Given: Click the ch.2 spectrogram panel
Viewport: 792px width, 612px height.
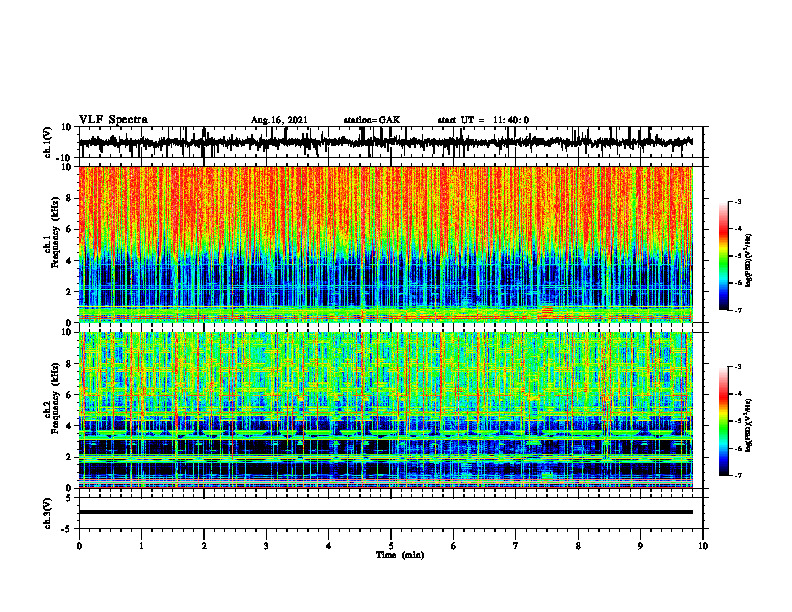Looking at the screenshot, I should pos(386,410).
